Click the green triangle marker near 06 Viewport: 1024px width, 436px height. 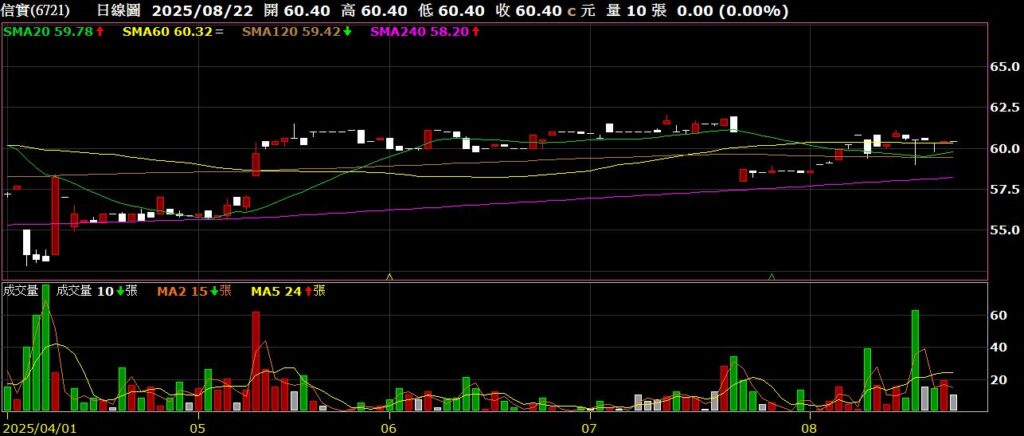pos(389,275)
